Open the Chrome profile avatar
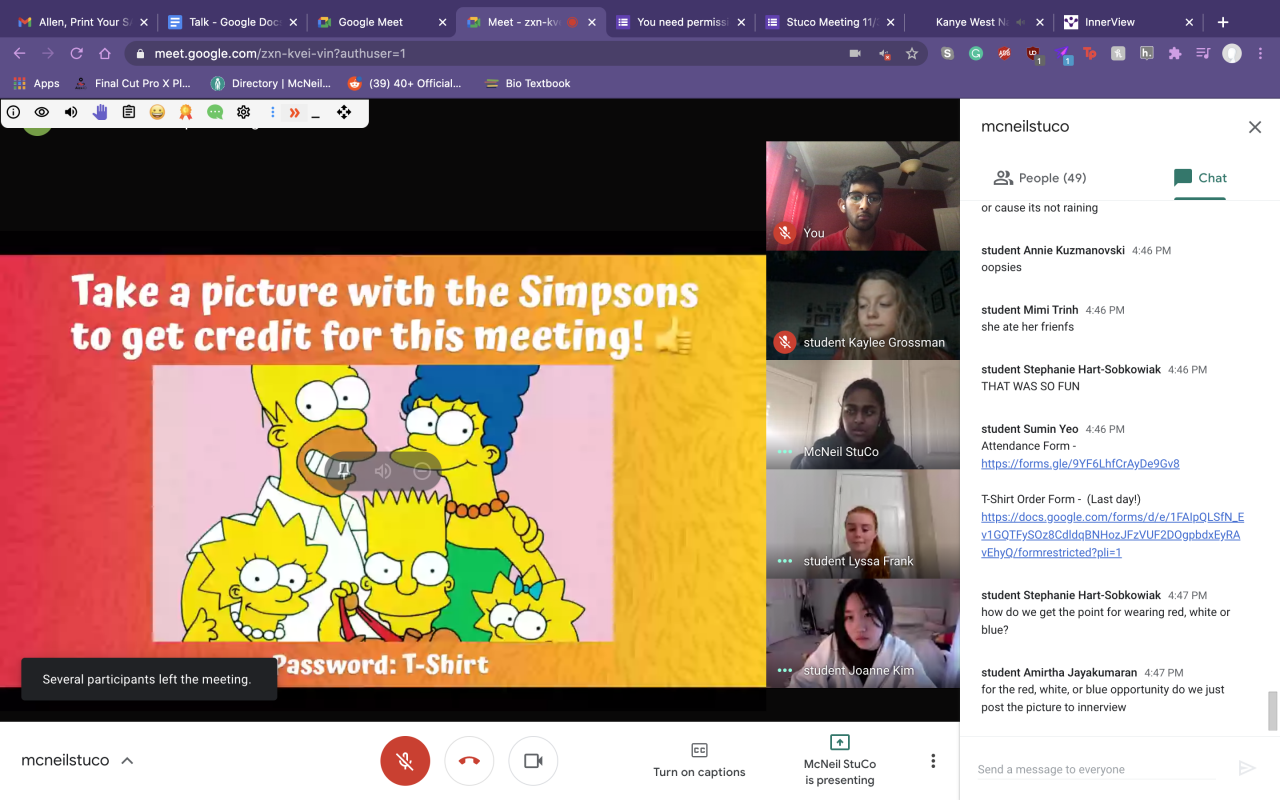This screenshot has height=800, width=1280. tap(1232, 54)
